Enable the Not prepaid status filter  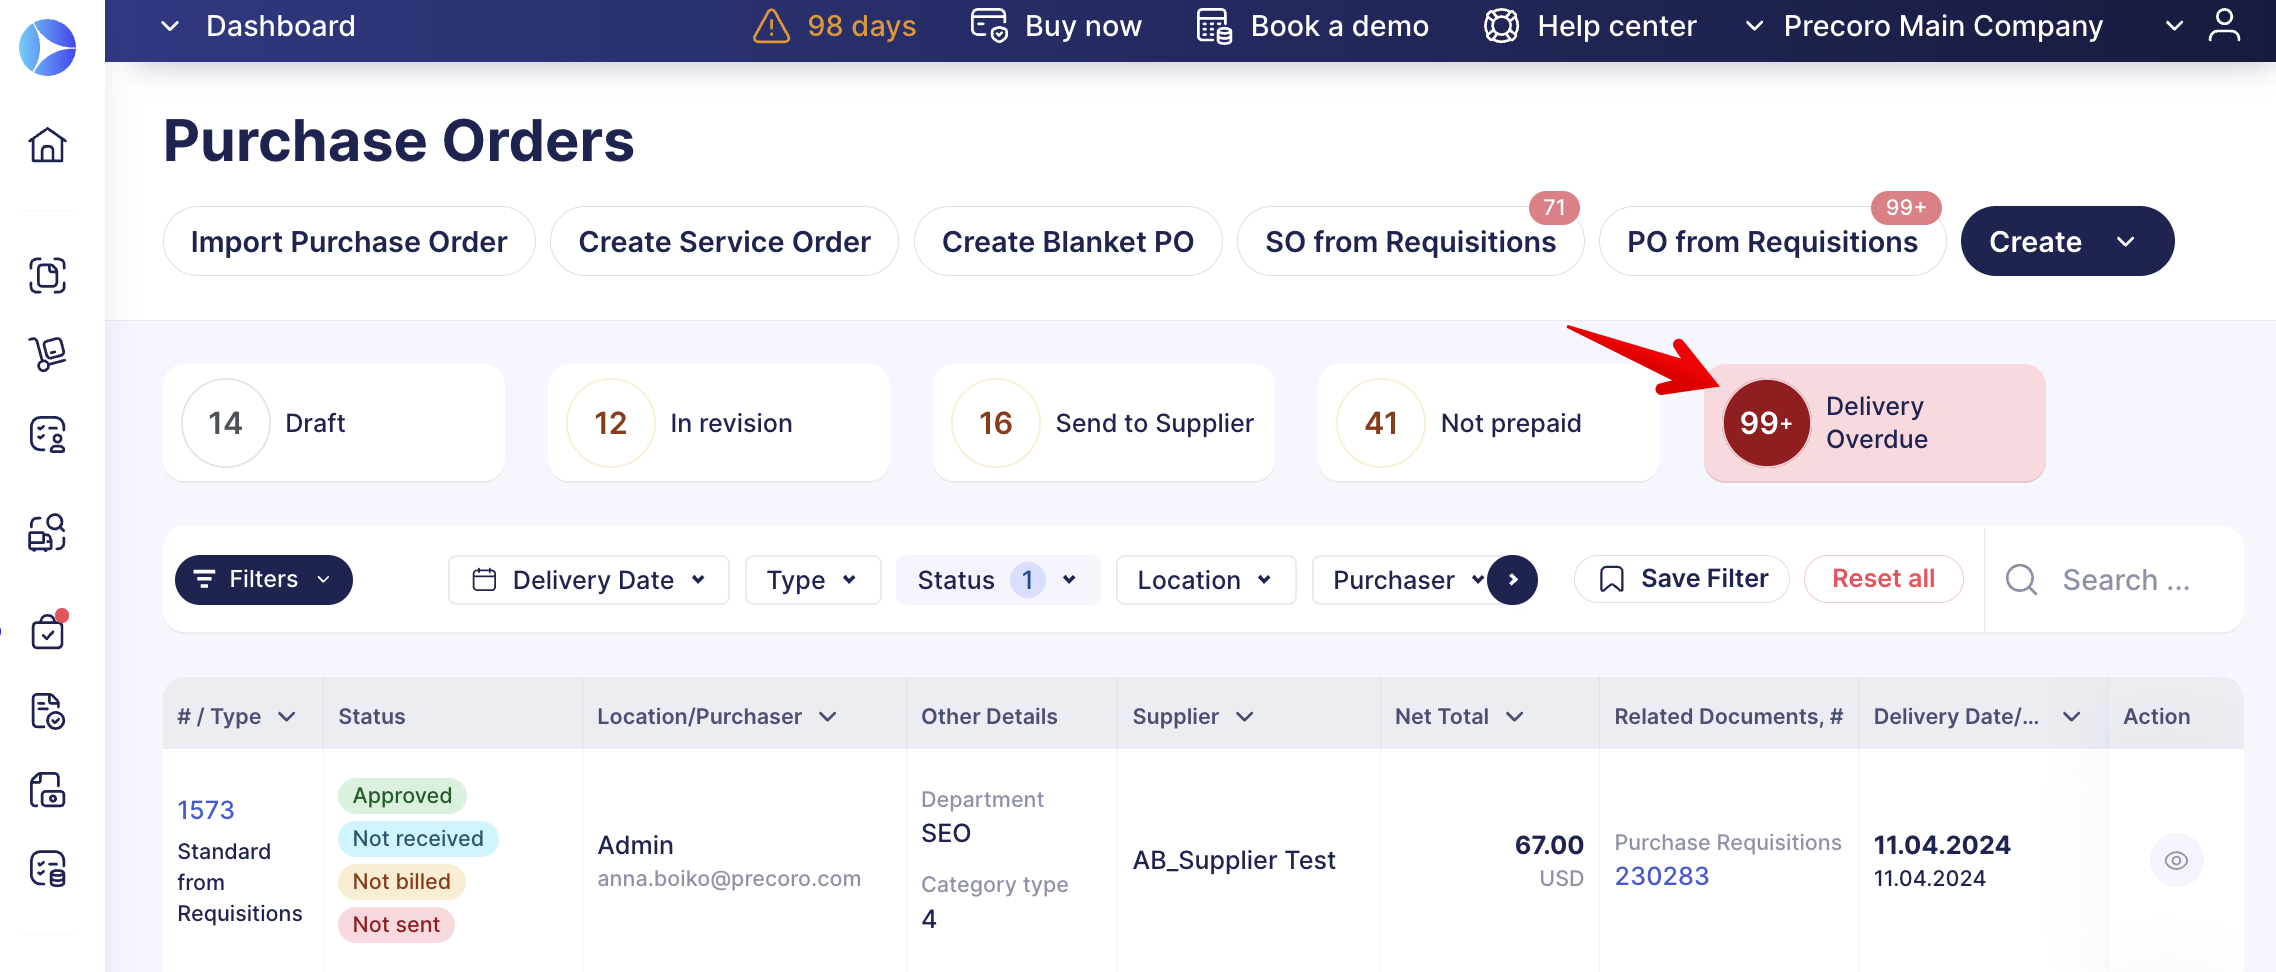tap(1488, 422)
